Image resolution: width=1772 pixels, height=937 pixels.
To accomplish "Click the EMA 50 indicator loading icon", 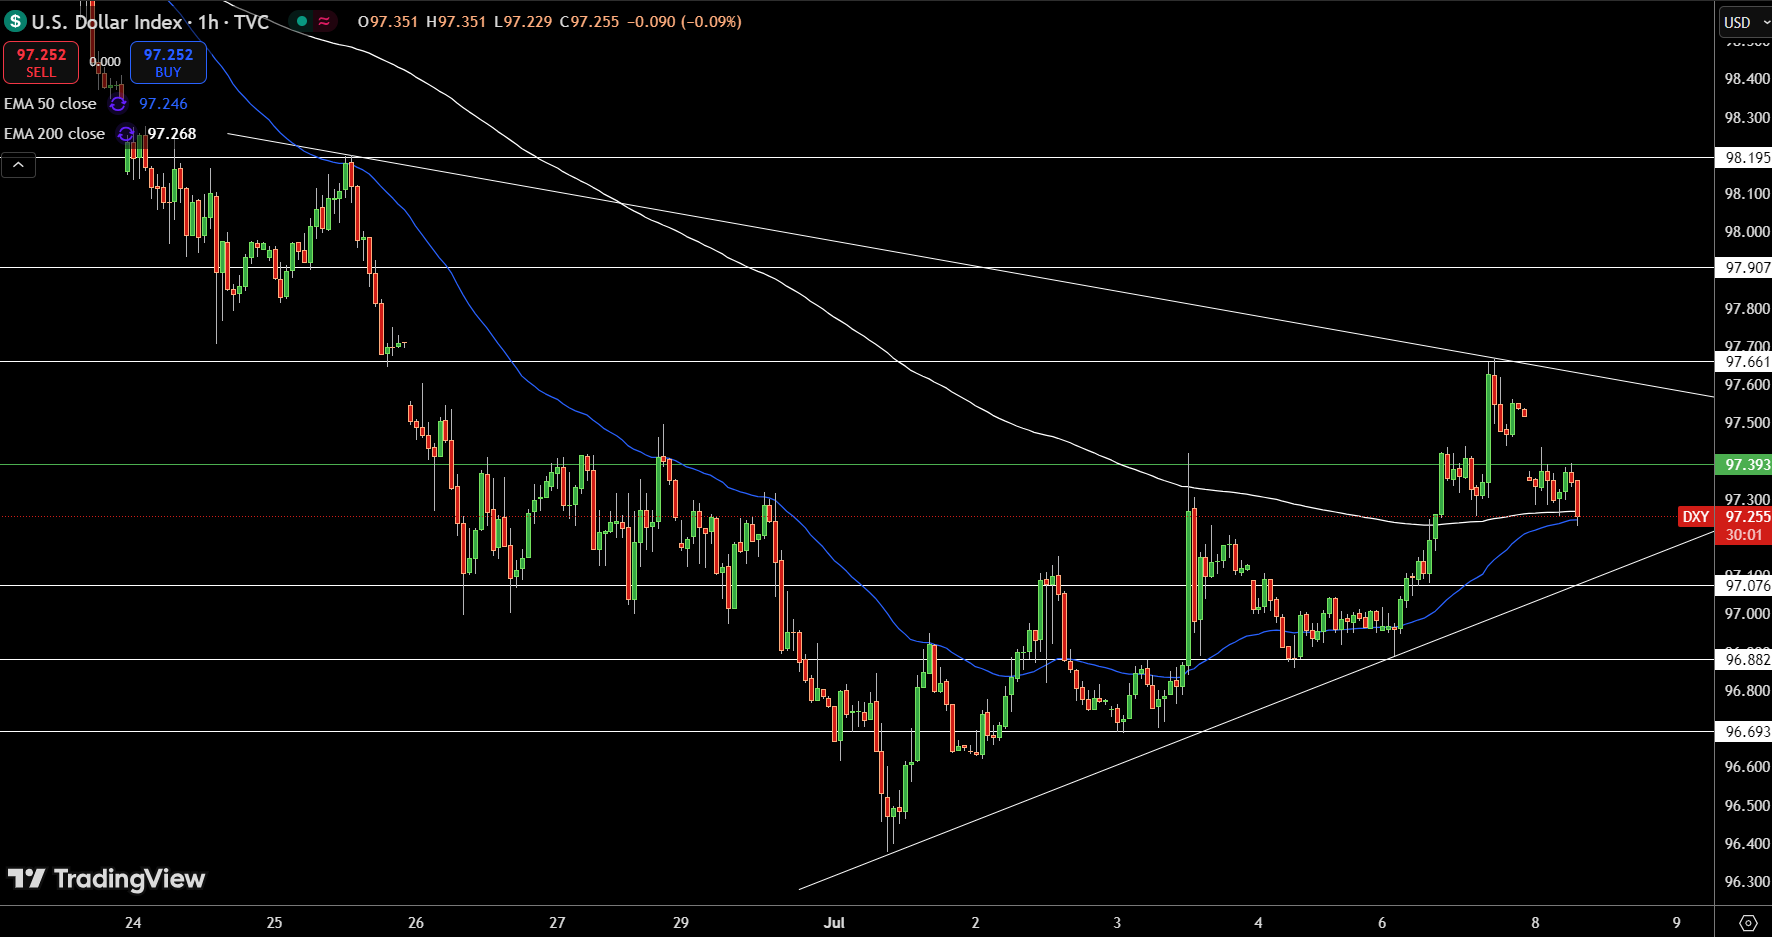I will pos(118,104).
